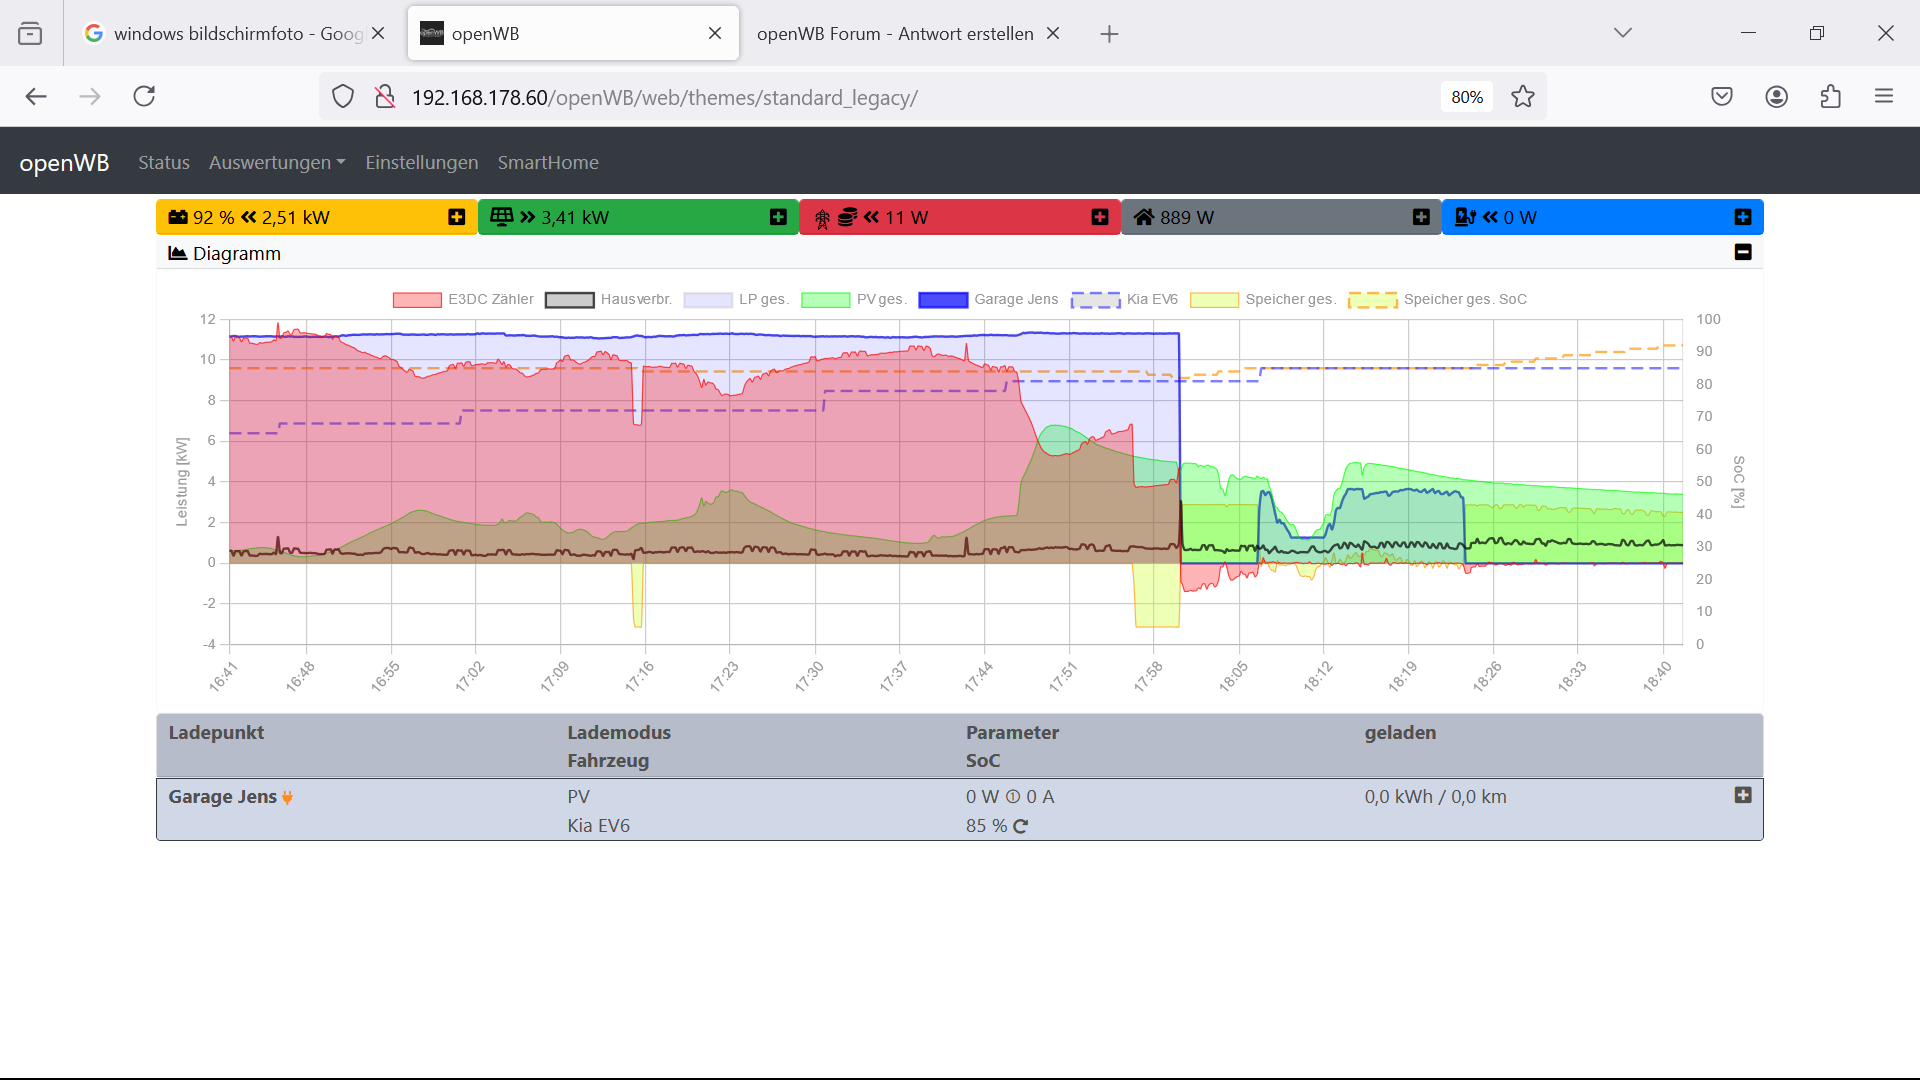Screen dimensions: 1920x1080
Task: Toggle LP ges. series in chart legend
Action: click(x=736, y=299)
